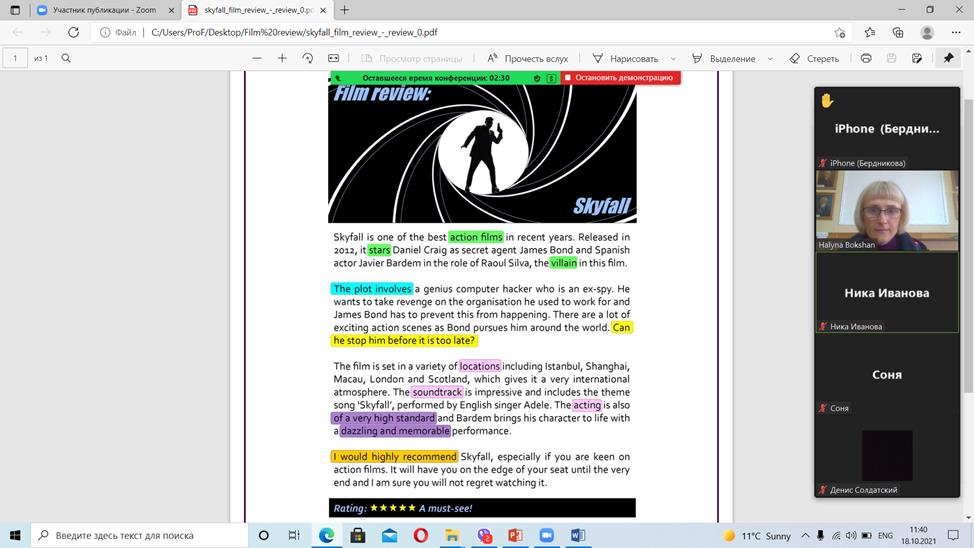Select Соня participant tile
This screenshot has height=548, width=974.
click(x=887, y=374)
